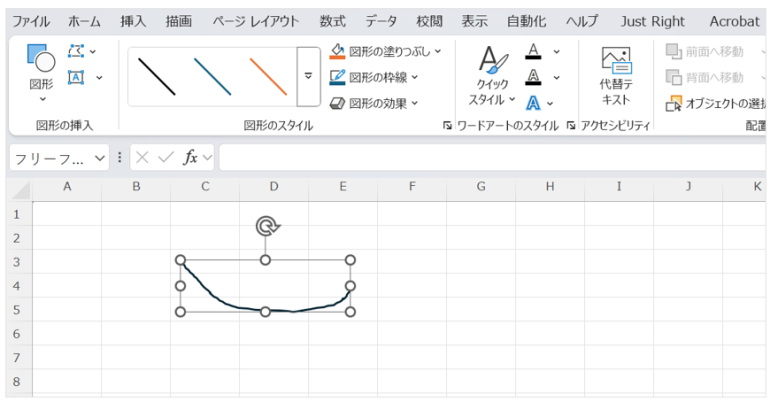The image size is (770, 402).
Task: Open the ファイル tab
Action: click(31, 22)
